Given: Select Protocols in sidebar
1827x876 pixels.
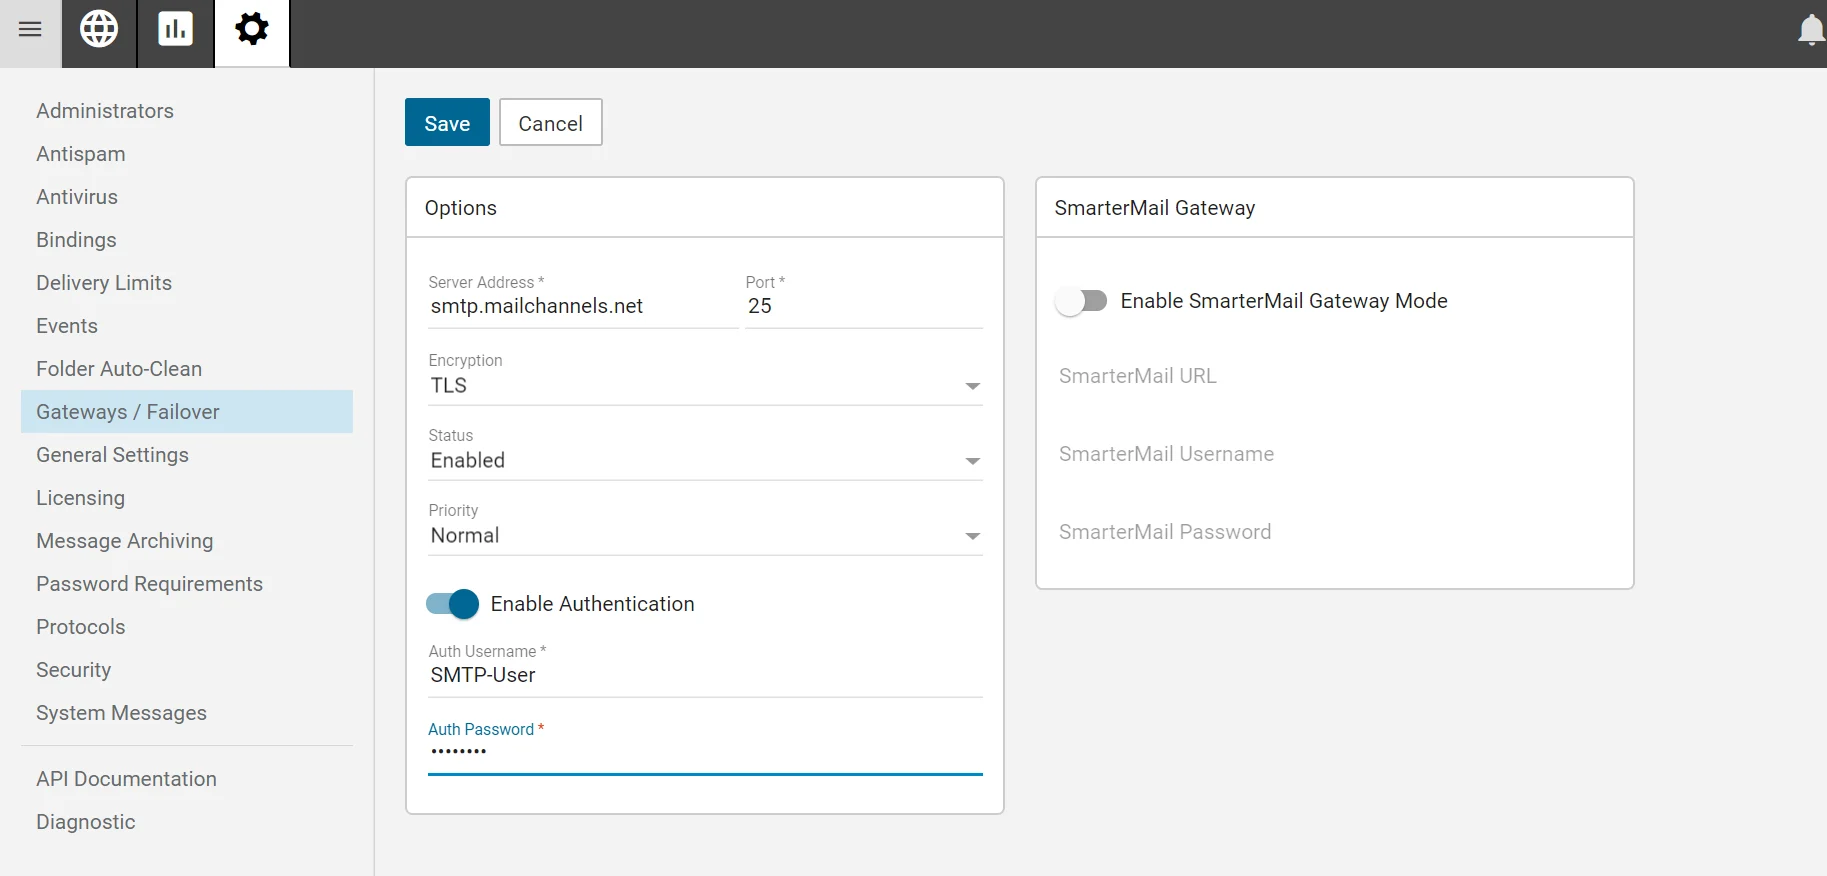Looking at the screenshot, I should 81,627.
